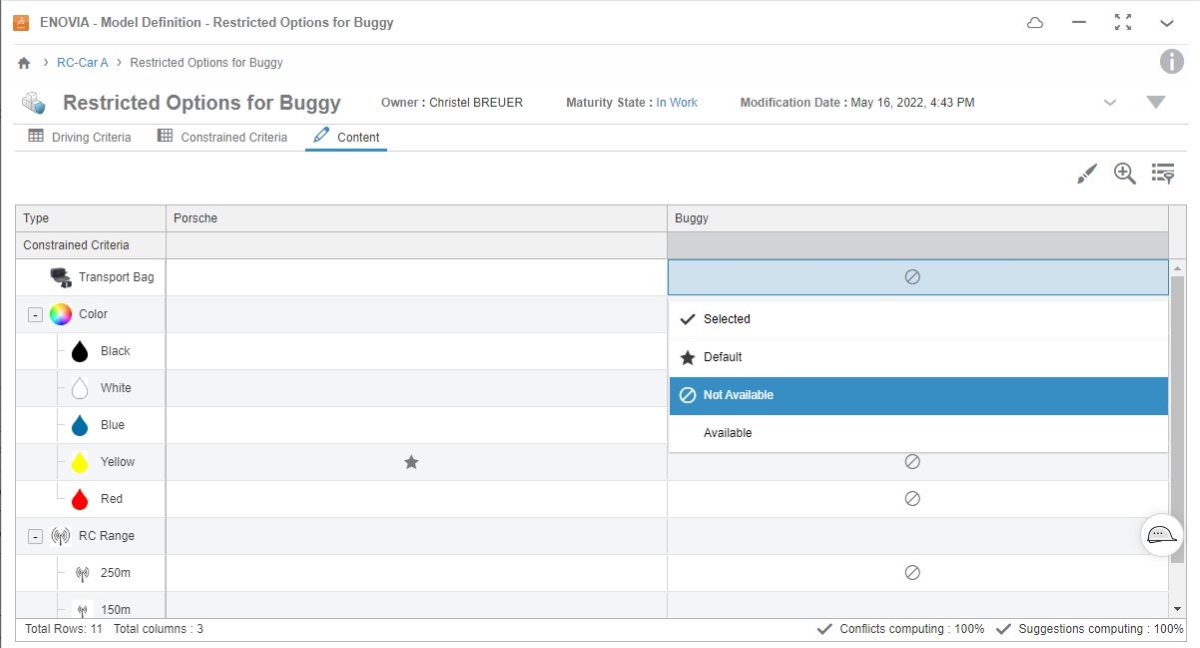Collapse the RC Range group
Screen dimensions: 1200x648
coord(35,537)
